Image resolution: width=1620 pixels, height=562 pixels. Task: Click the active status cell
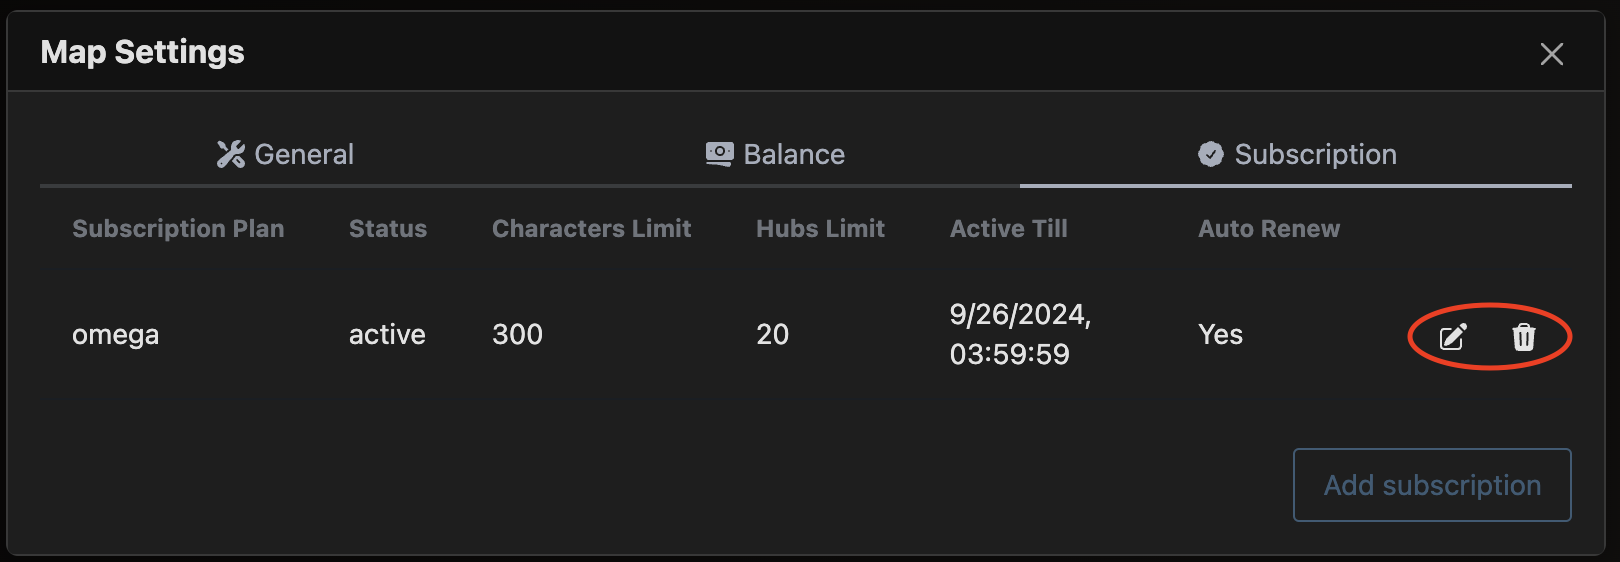387,335
